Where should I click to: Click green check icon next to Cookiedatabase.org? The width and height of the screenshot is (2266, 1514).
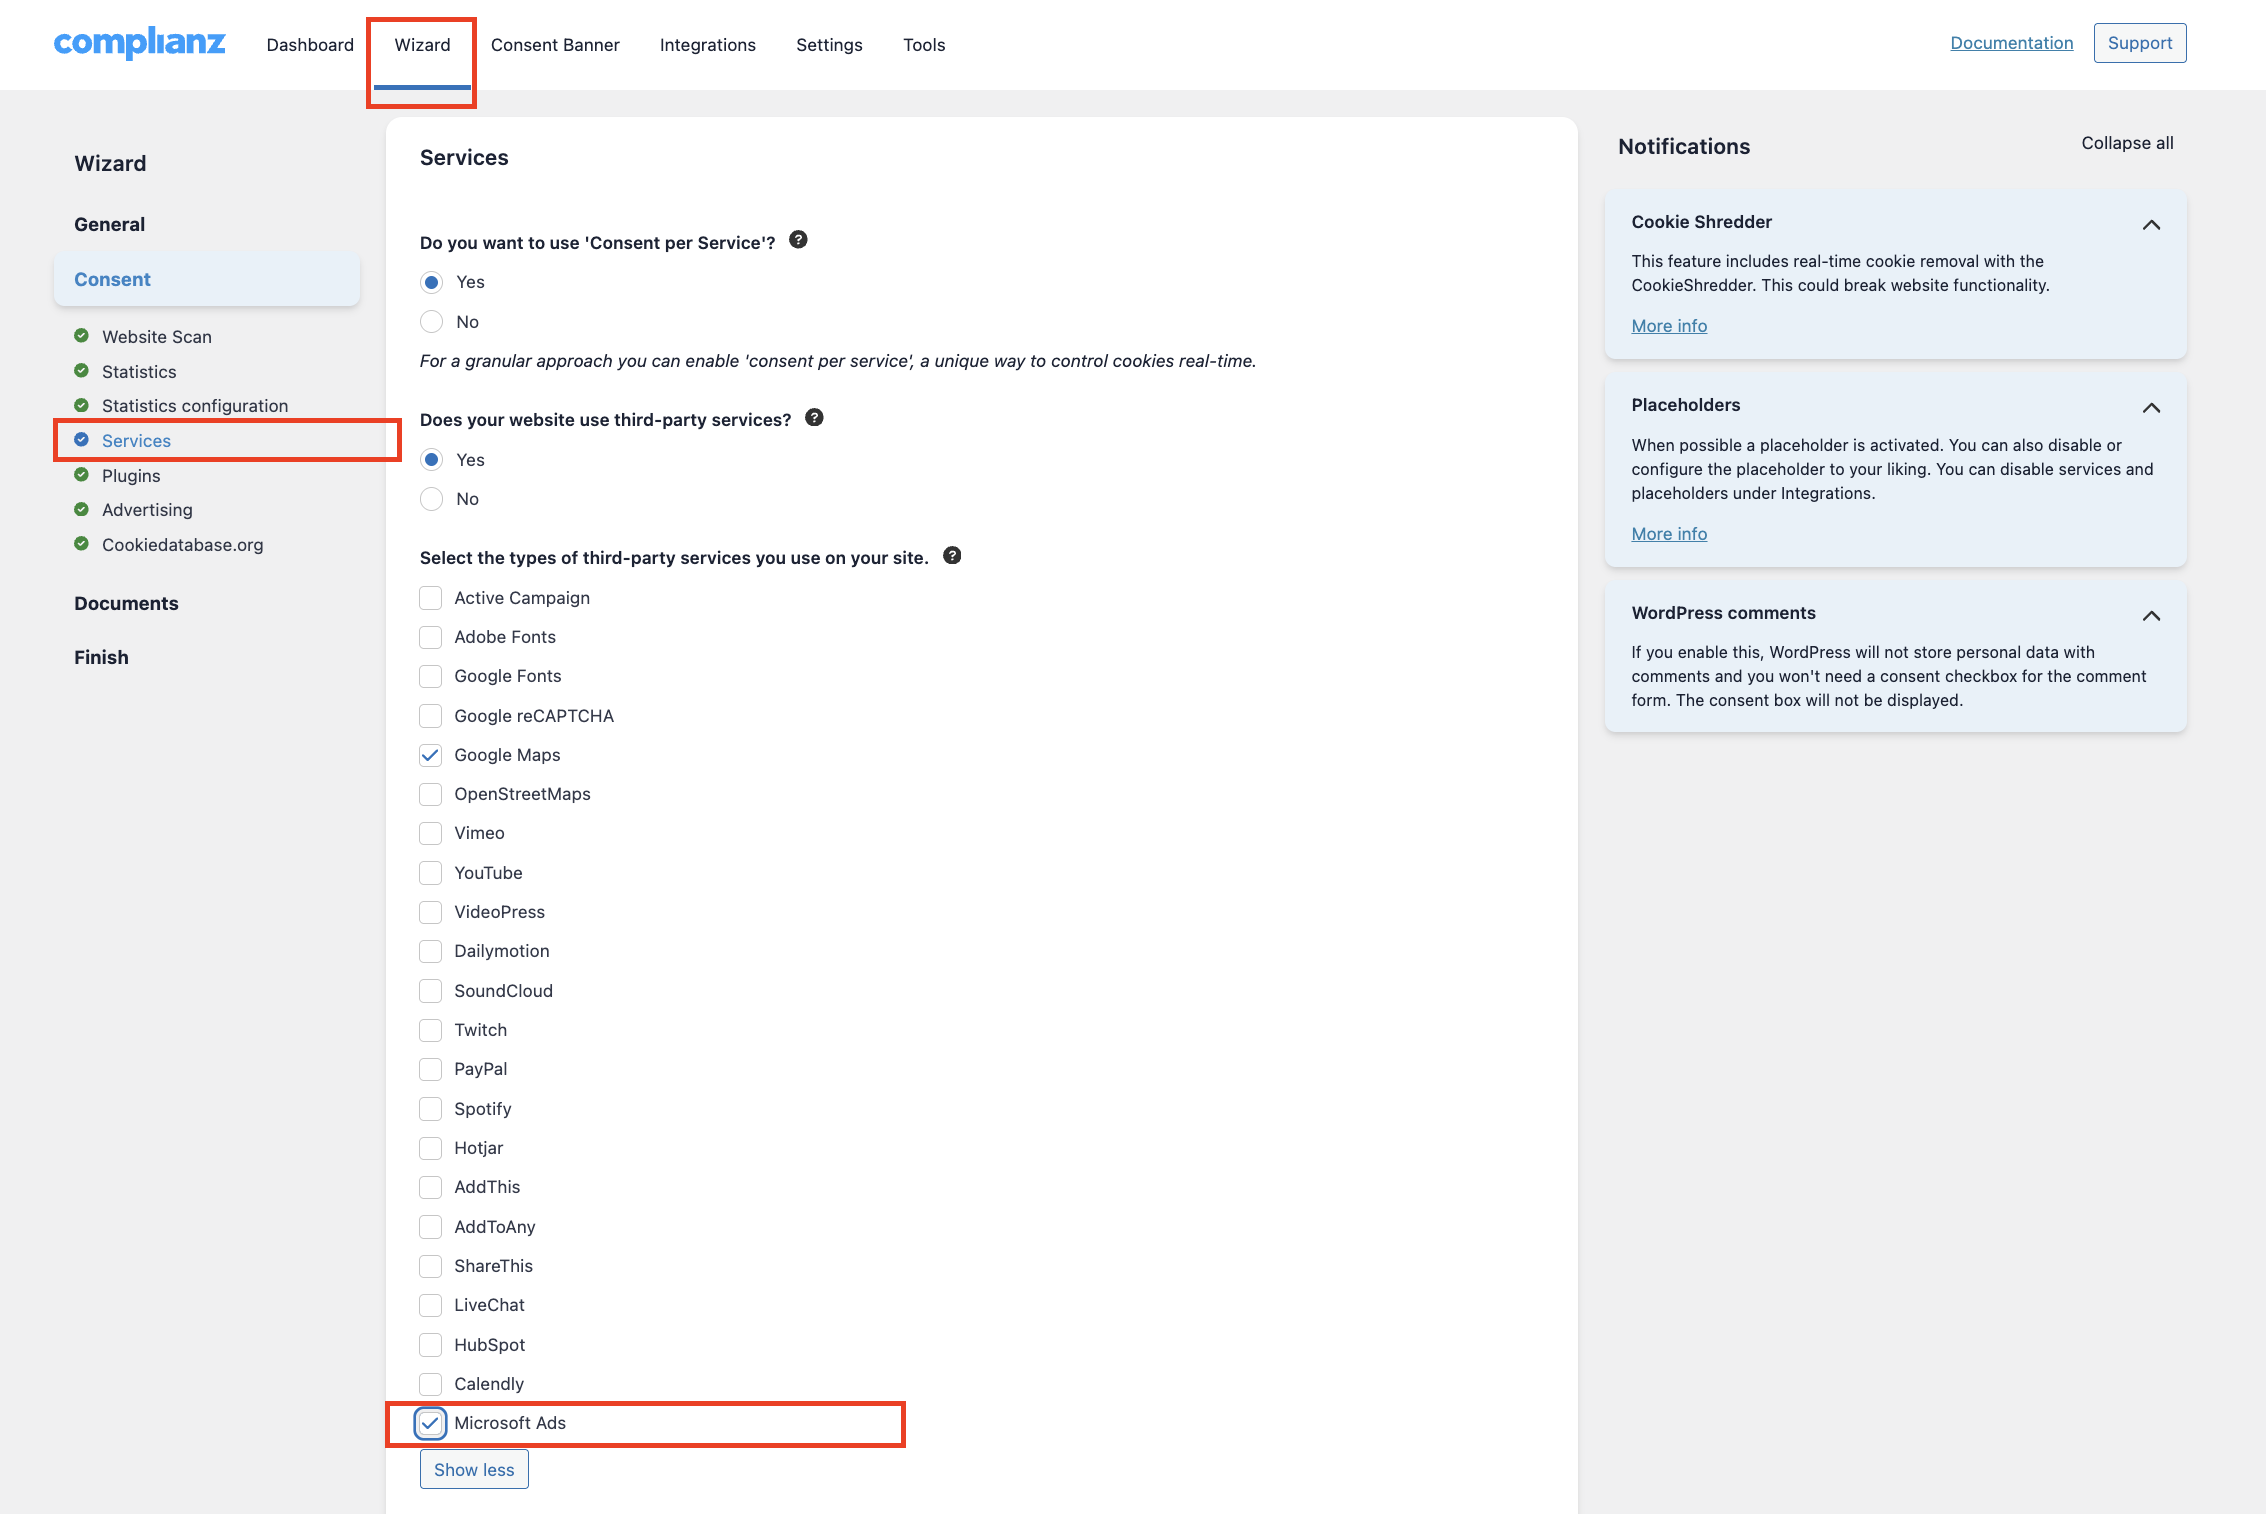(x=82, y=544)
